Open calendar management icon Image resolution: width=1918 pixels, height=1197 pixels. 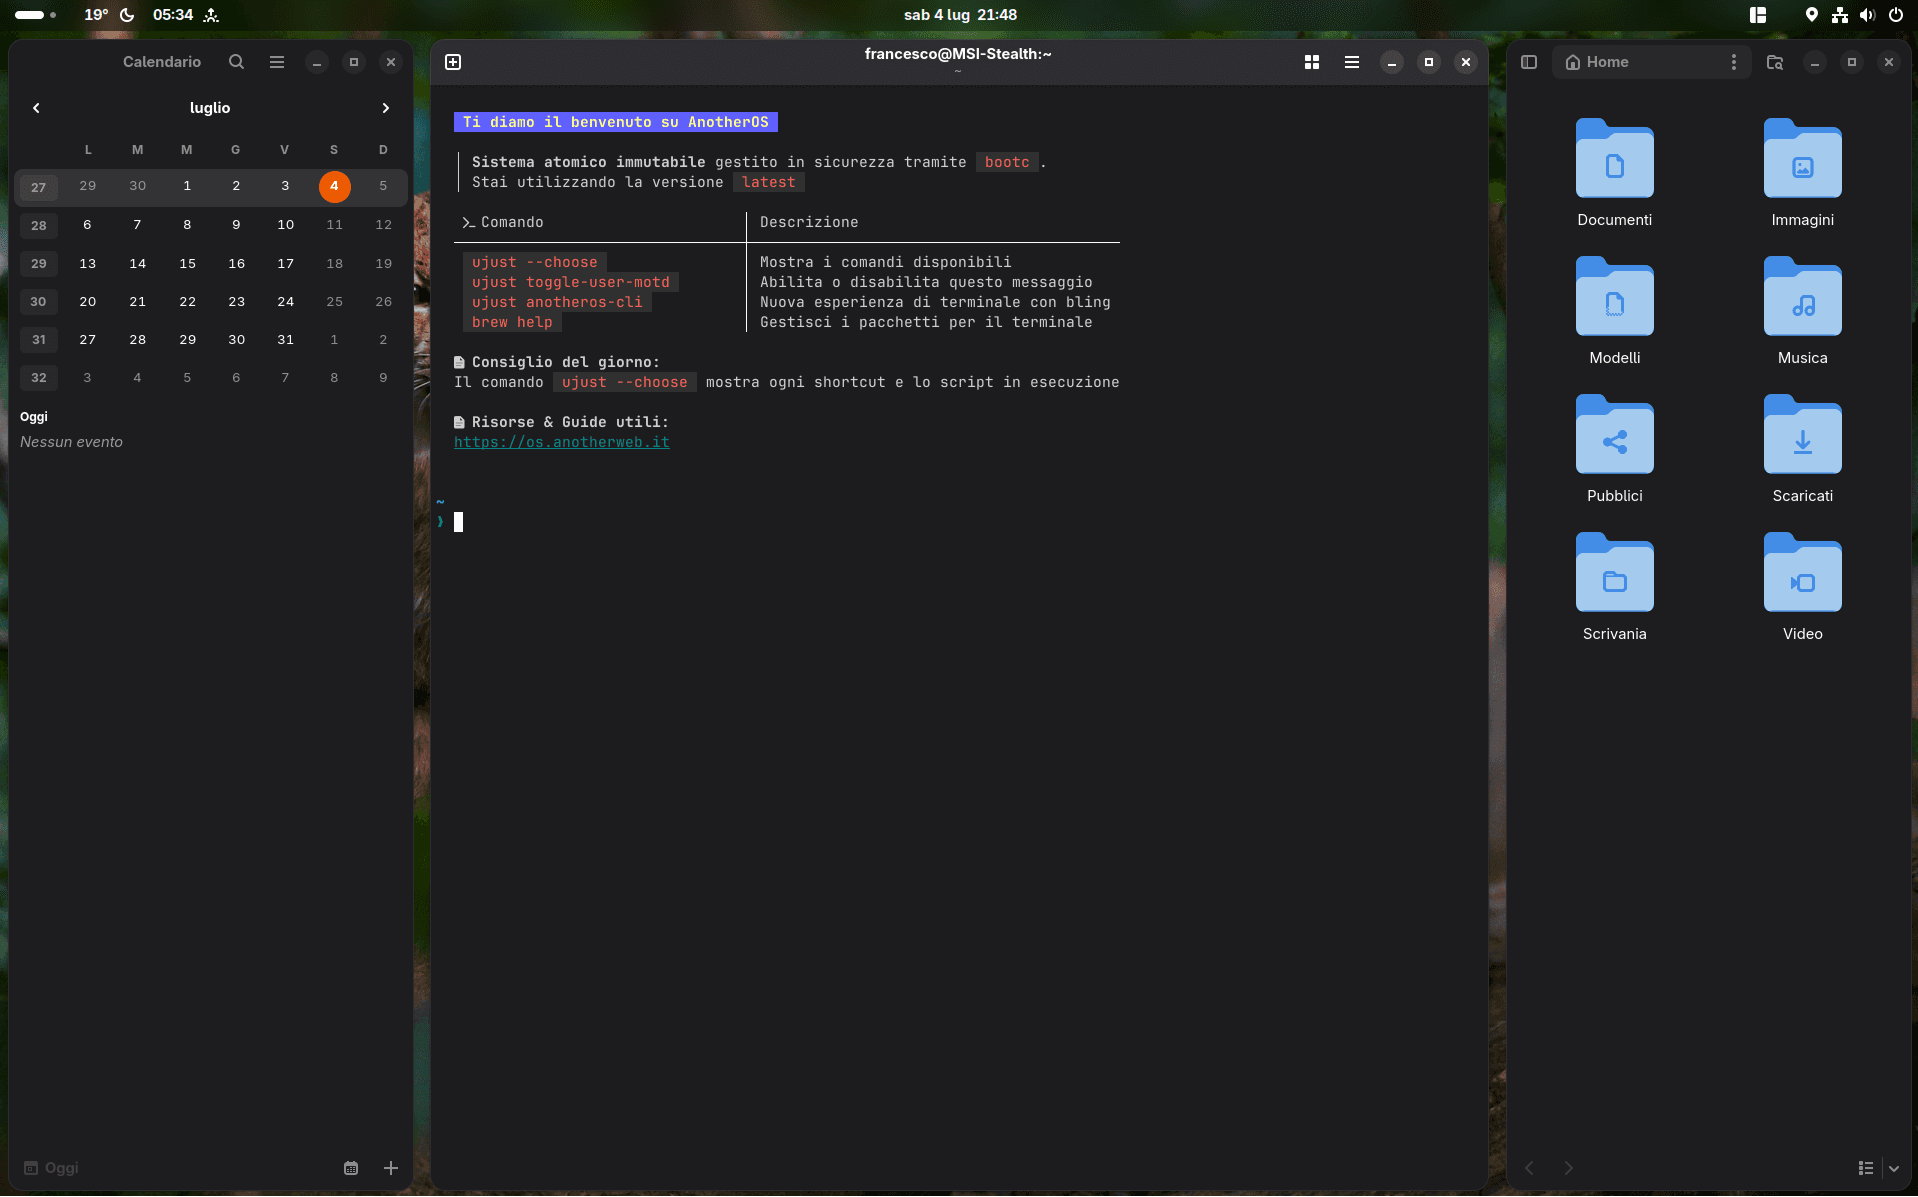click(351, 1168)
